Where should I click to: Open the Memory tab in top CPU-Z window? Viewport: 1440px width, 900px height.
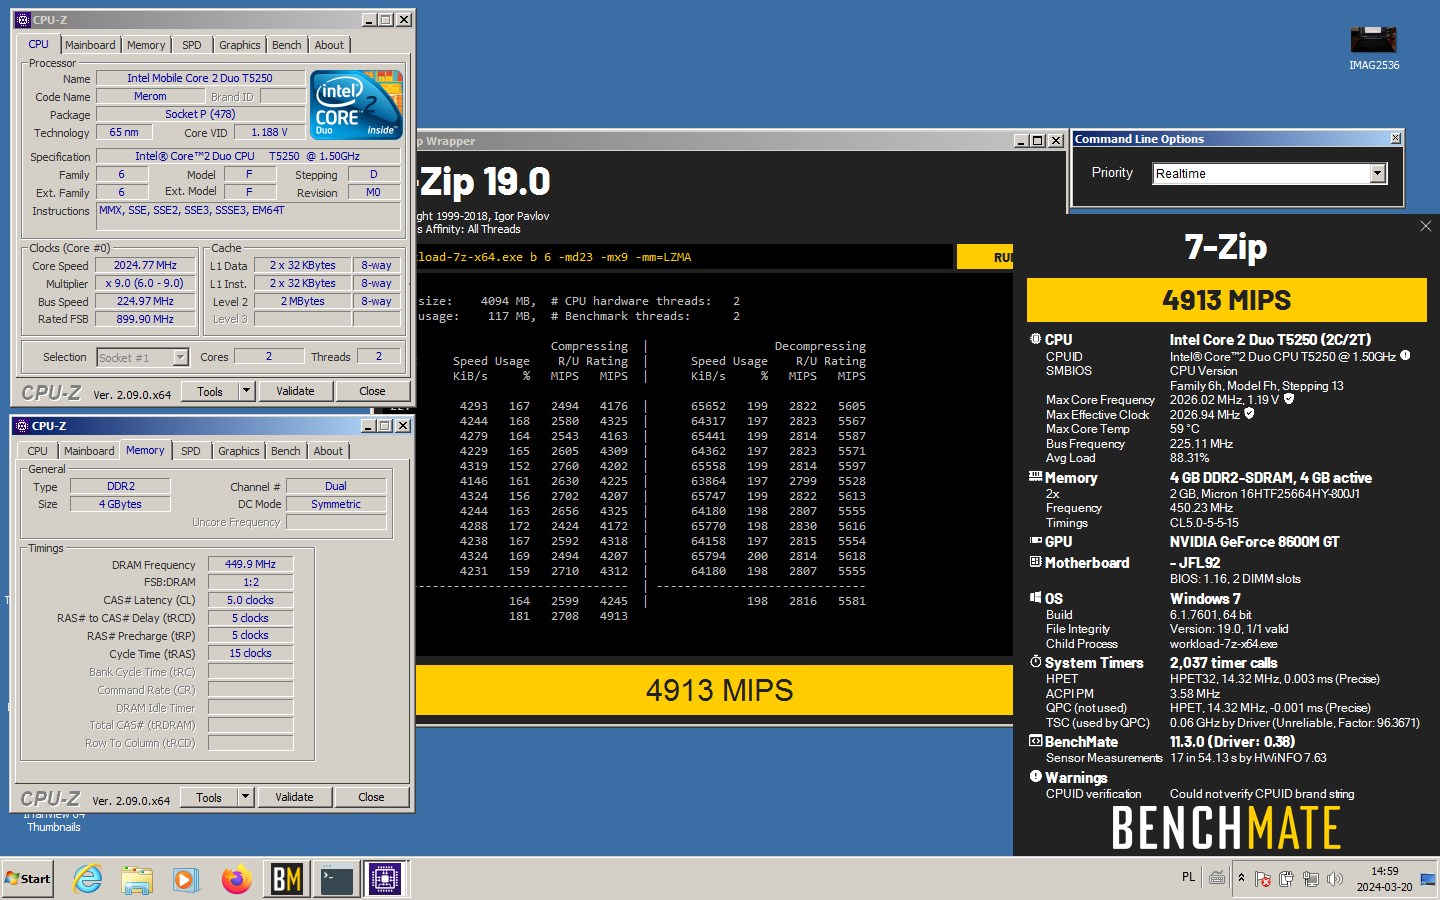point(146,45)
